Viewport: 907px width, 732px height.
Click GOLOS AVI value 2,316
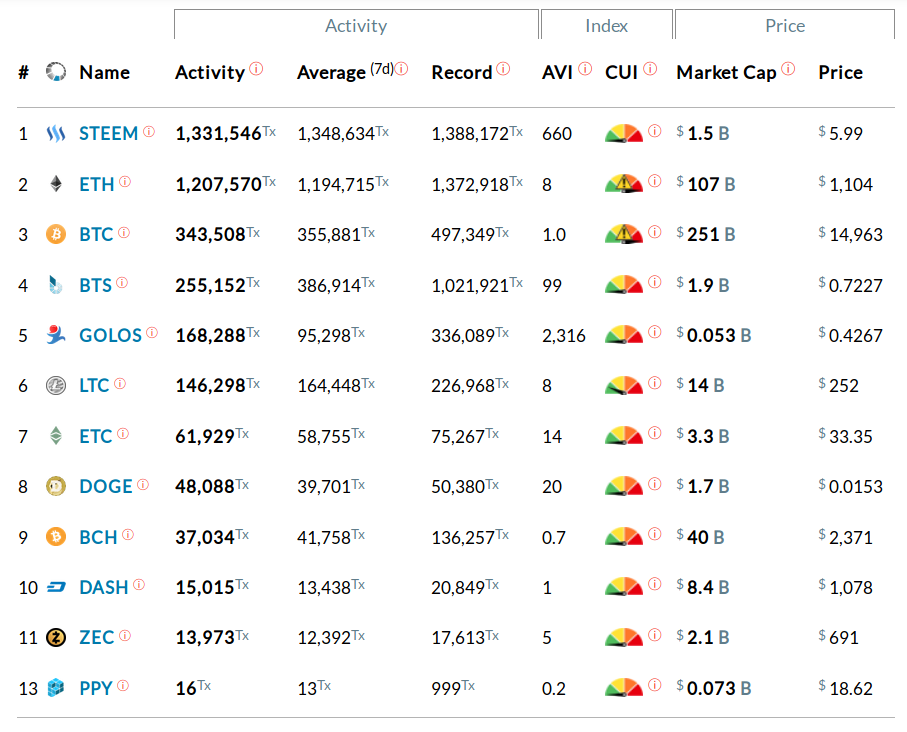coord(564,336)
